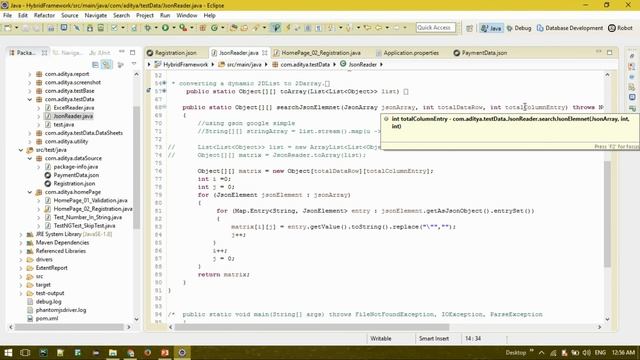The width and height of the screenshot is (640, 360).
Task: Click the Open Task folder icon
Action: (x=244, y=28)
